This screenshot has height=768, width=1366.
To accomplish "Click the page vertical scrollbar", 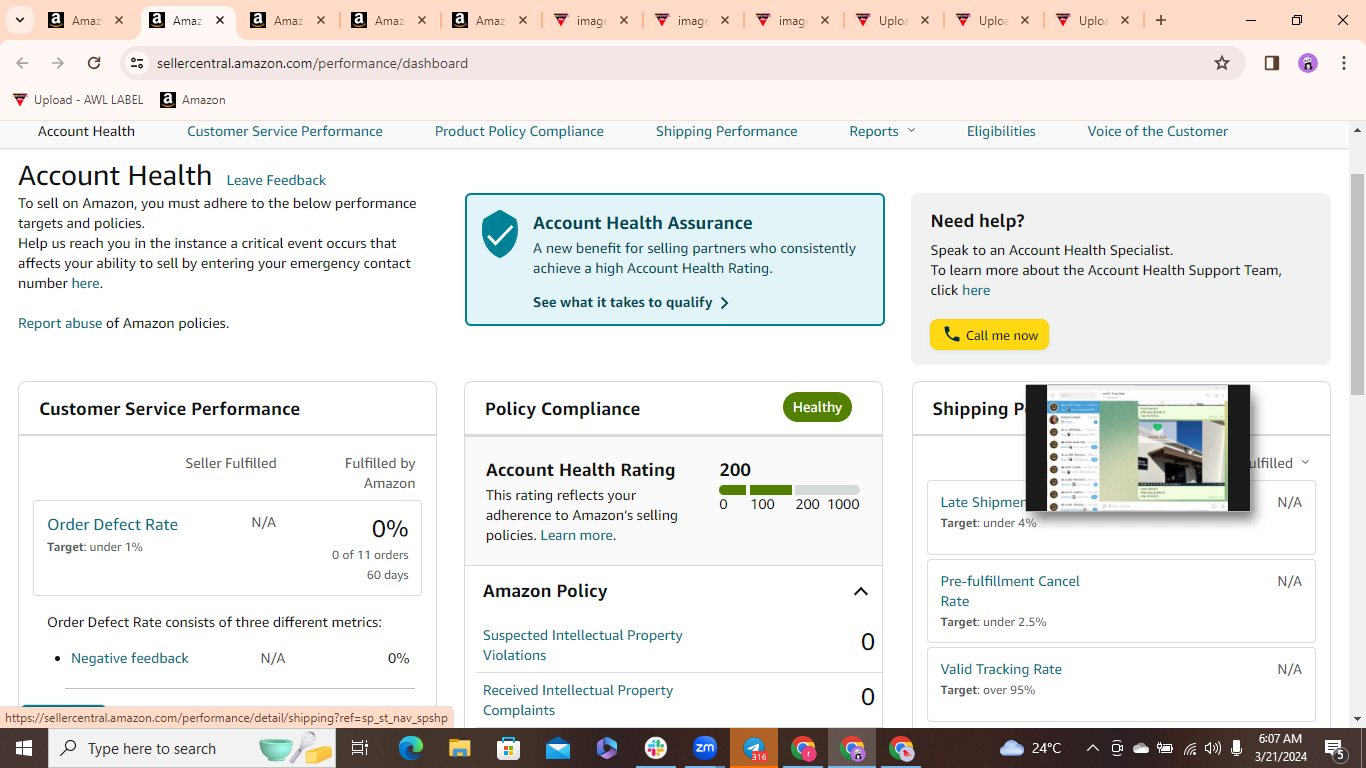I will click(x=1357, y=282).
